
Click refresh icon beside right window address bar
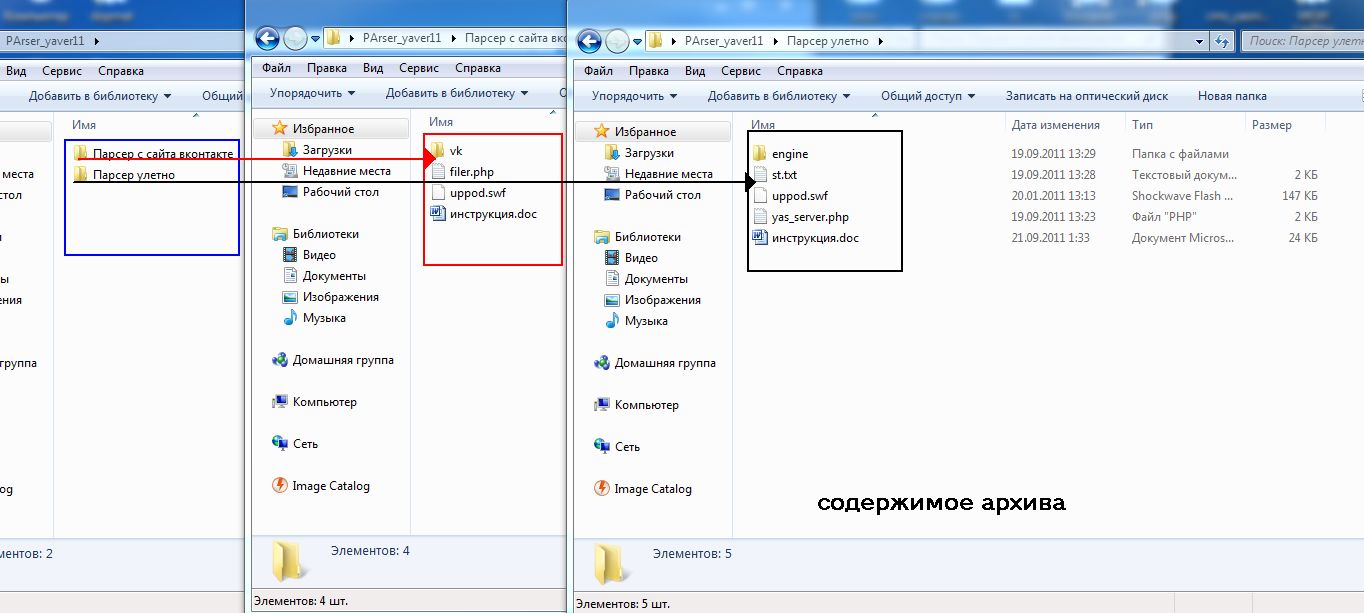1221,41
